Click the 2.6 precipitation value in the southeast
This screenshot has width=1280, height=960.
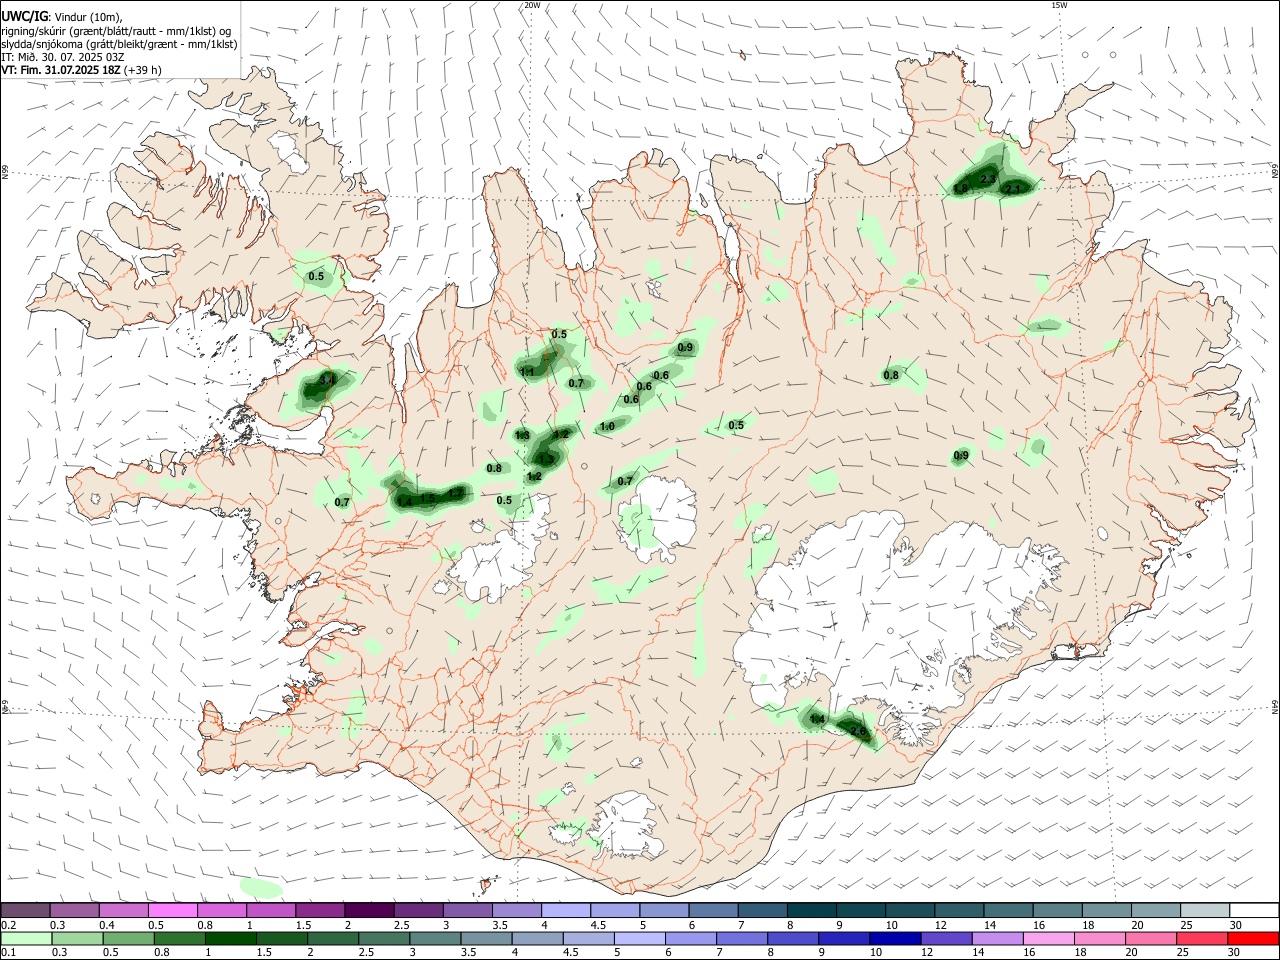[x=858, y=731]
